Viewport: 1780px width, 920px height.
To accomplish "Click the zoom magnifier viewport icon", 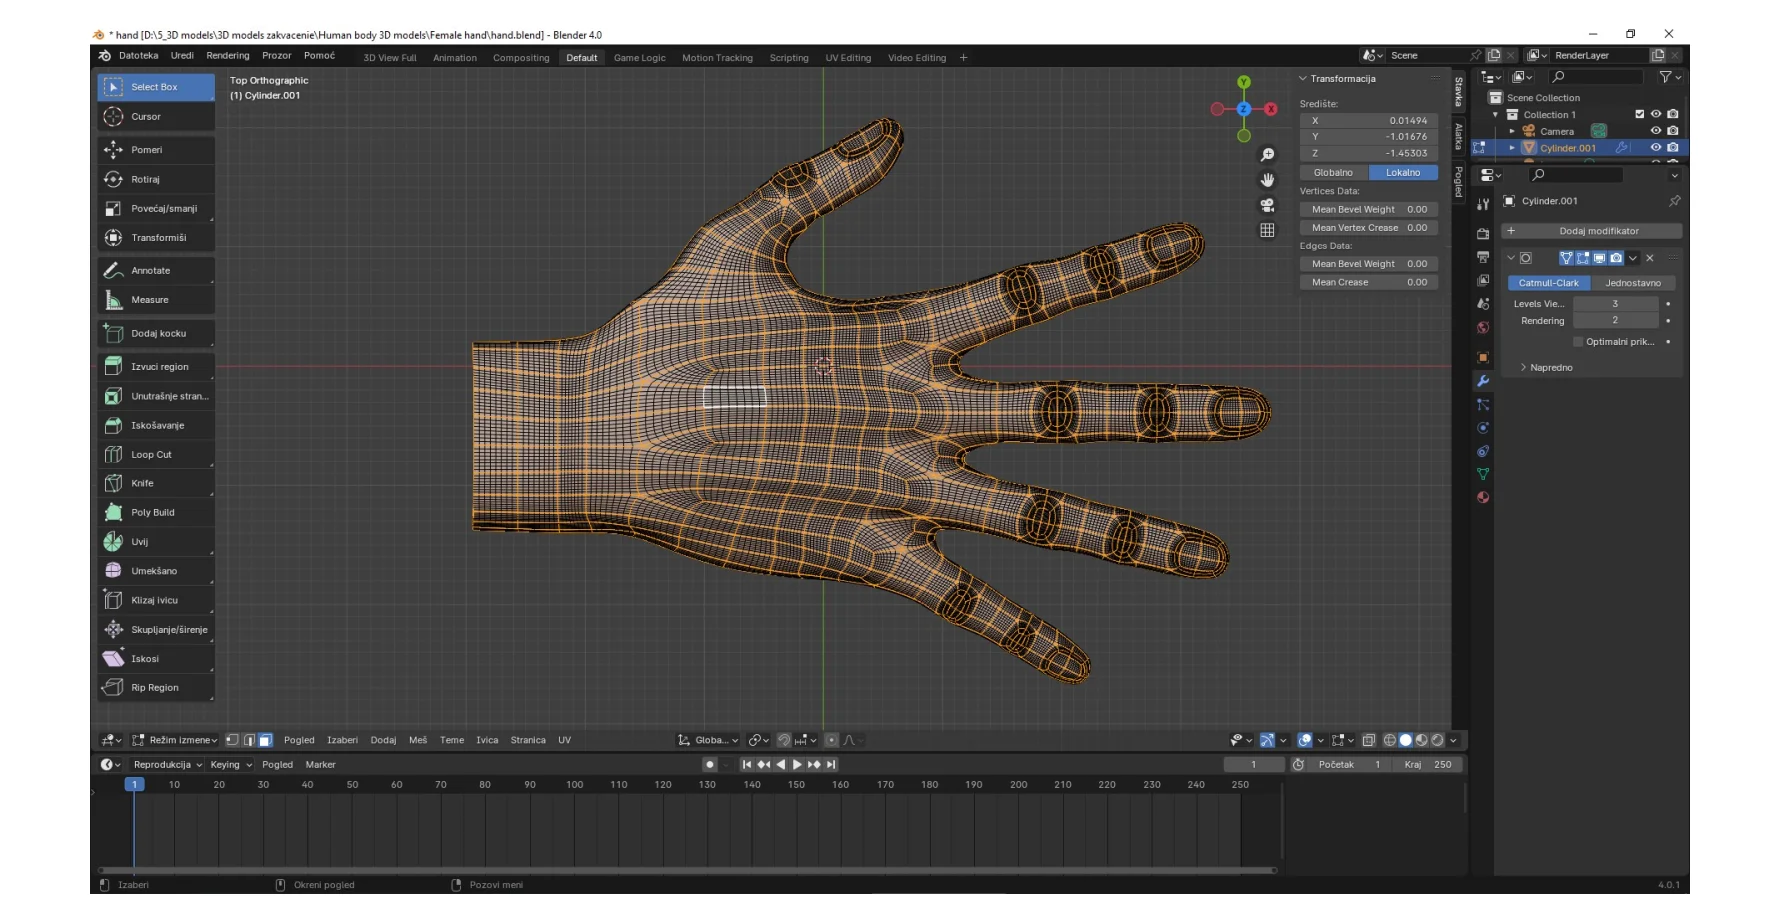I will coord(1267,155).
